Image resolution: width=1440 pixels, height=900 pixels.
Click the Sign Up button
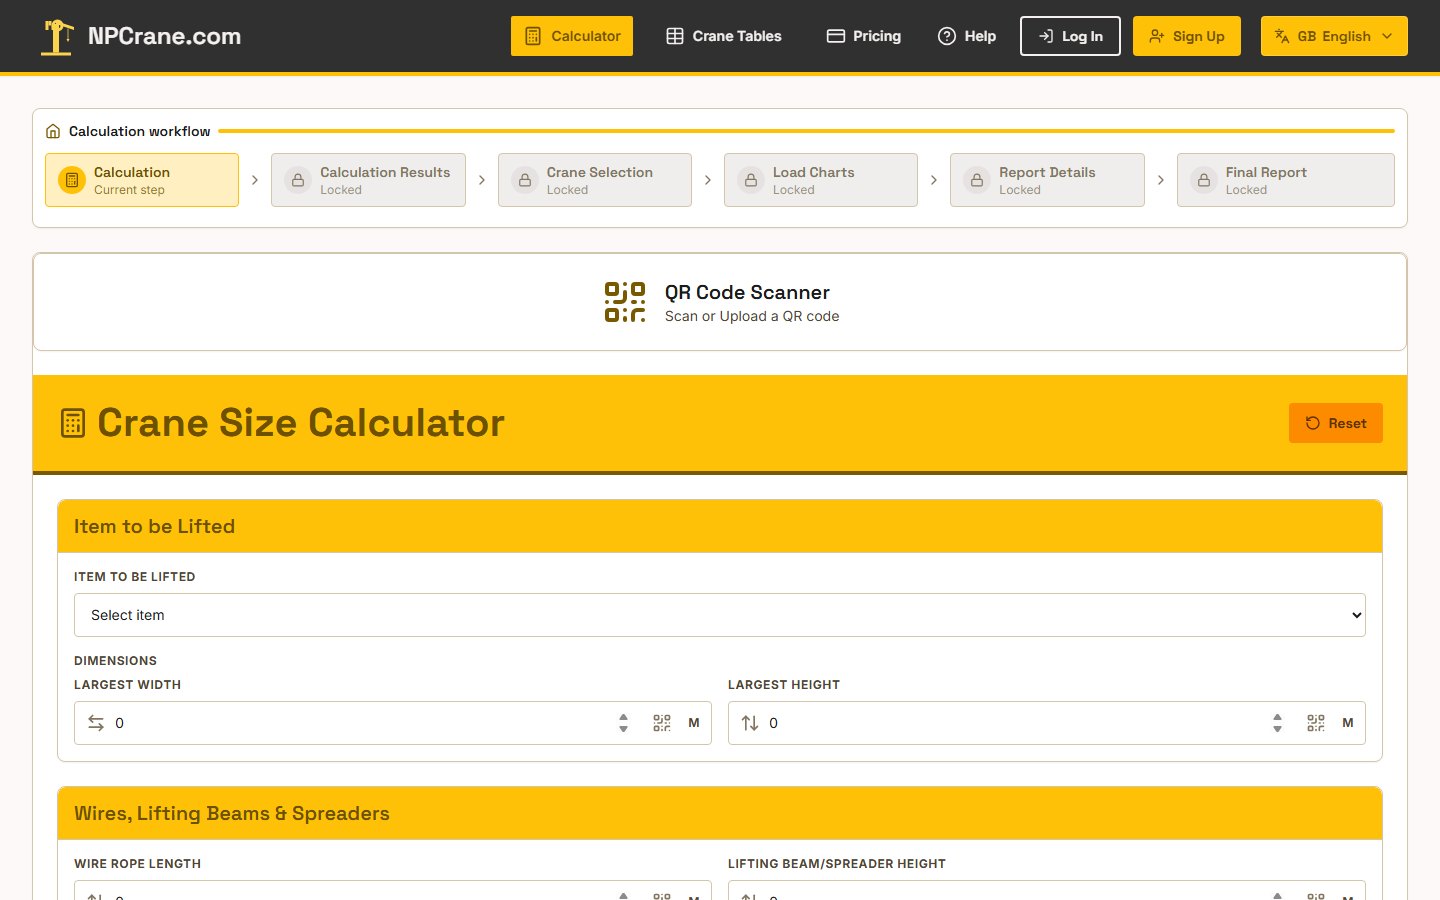tap(1187, 36)
